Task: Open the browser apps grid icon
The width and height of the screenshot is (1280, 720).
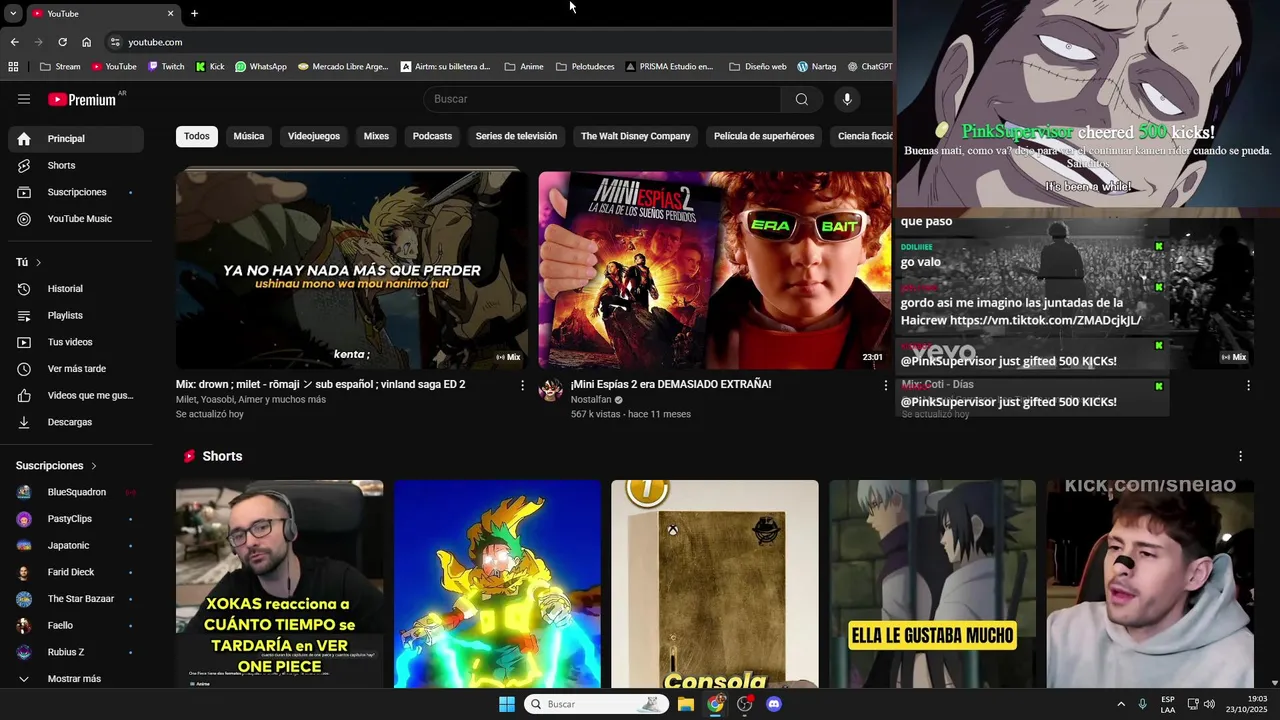Action: coord(13,67)
